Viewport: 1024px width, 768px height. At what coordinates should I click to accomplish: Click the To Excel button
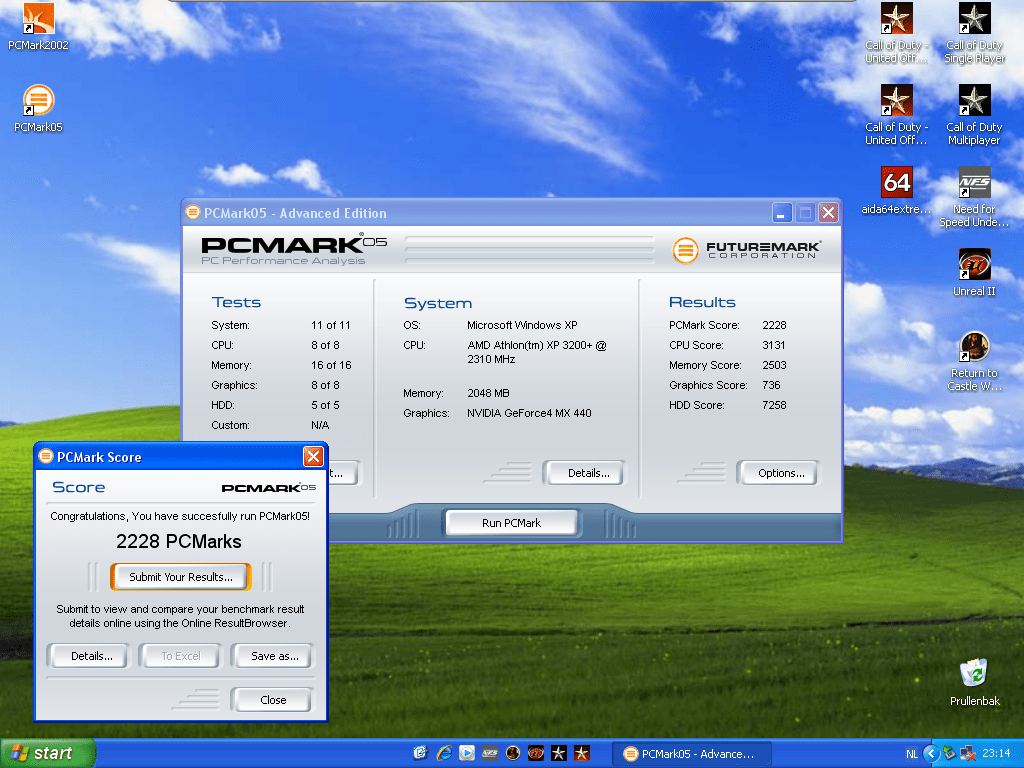tap(180, 656)
